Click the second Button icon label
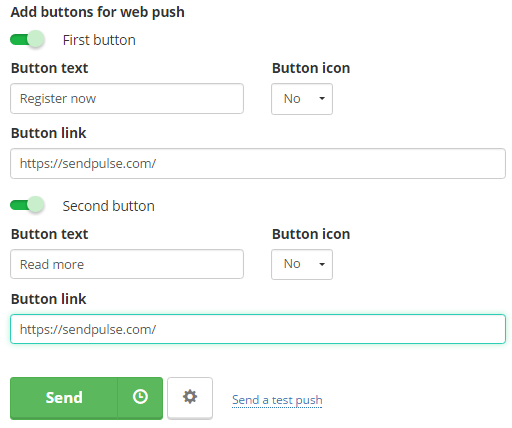The width and height of the screenshot is (512, 428). (311, 234)
